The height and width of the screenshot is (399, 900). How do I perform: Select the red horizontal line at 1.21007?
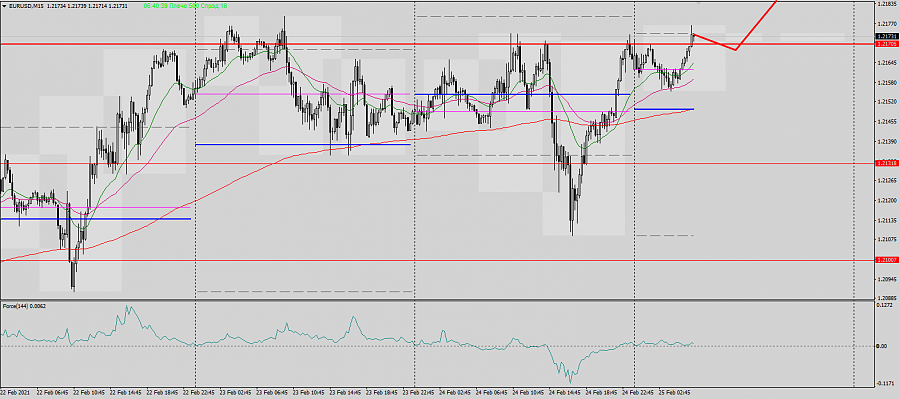(437, 261)
